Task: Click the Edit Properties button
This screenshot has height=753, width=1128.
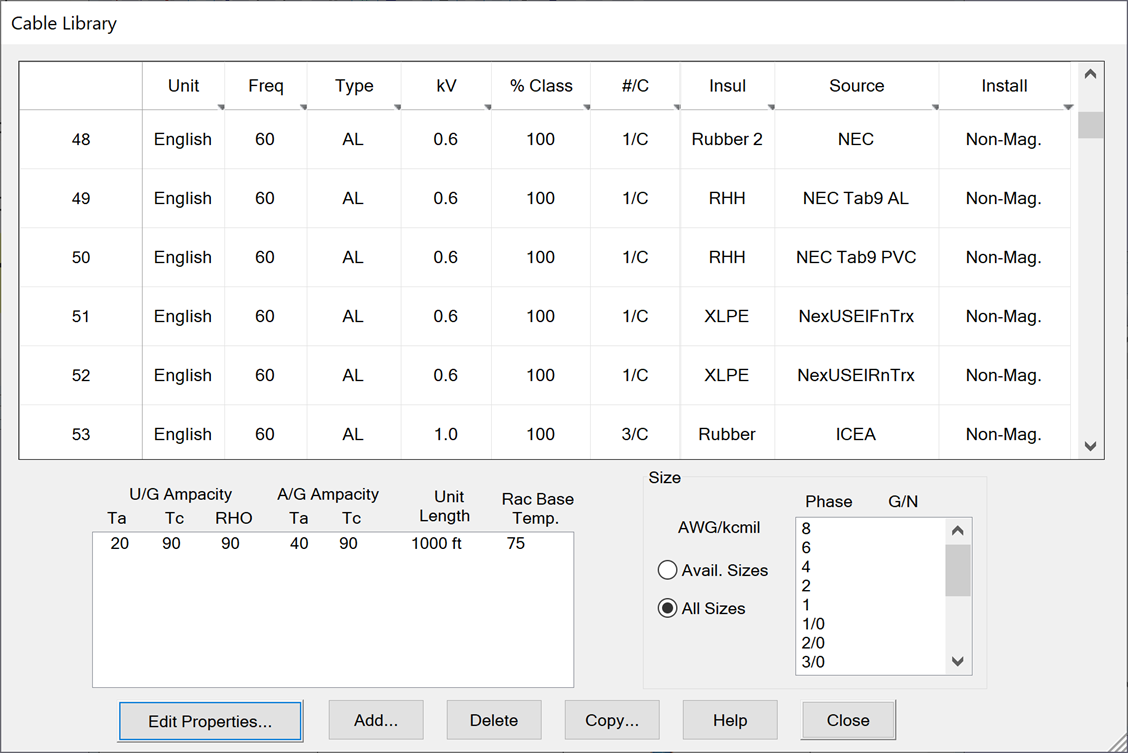Action: click(x=210, y=720)
